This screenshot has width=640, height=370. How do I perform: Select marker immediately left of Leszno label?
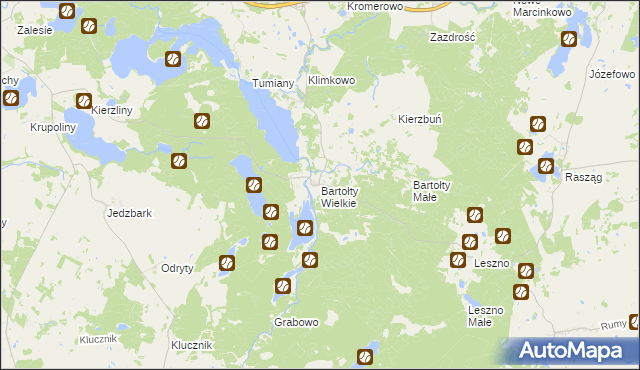coord(458,260)
